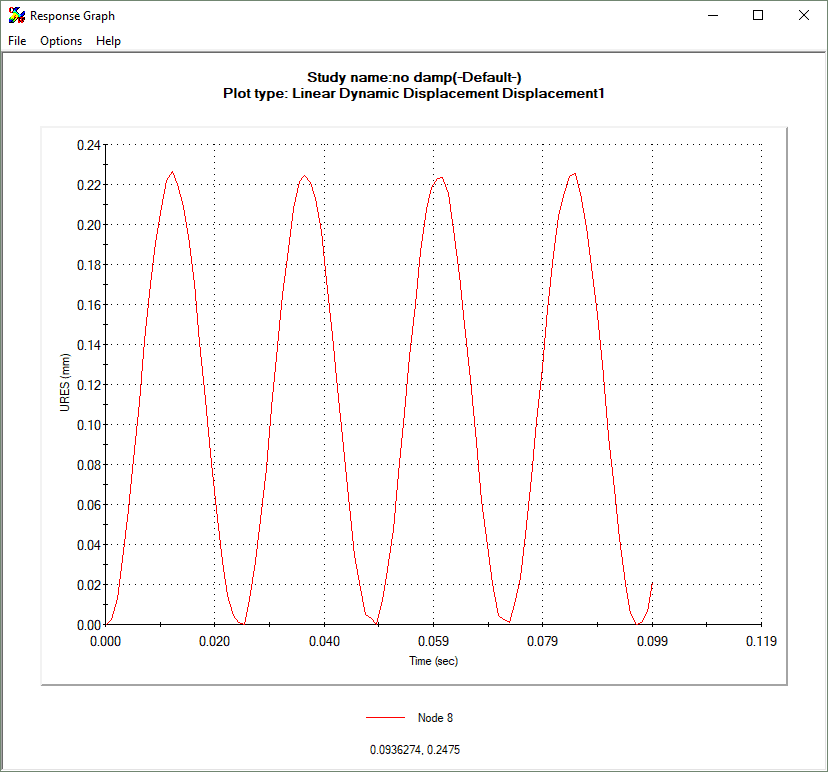Image resolution: width=828 pixels, height=772 pixels.
Task: Minimize the Response Graph window
Action: pos(713,15)
